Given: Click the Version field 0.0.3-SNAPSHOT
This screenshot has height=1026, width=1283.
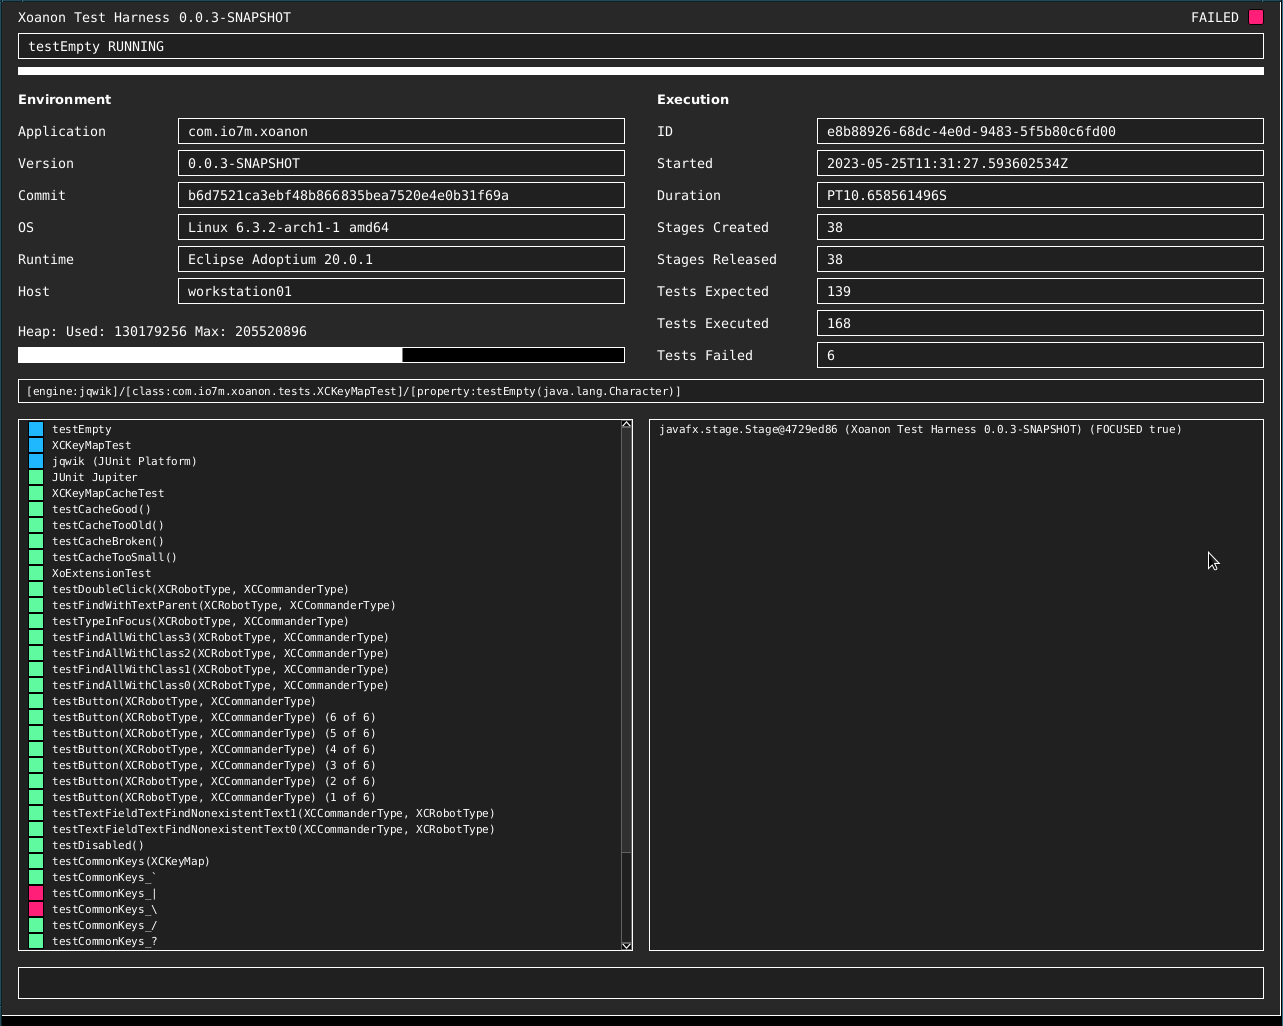Looking at the screenshot, I should coord(401,163).
